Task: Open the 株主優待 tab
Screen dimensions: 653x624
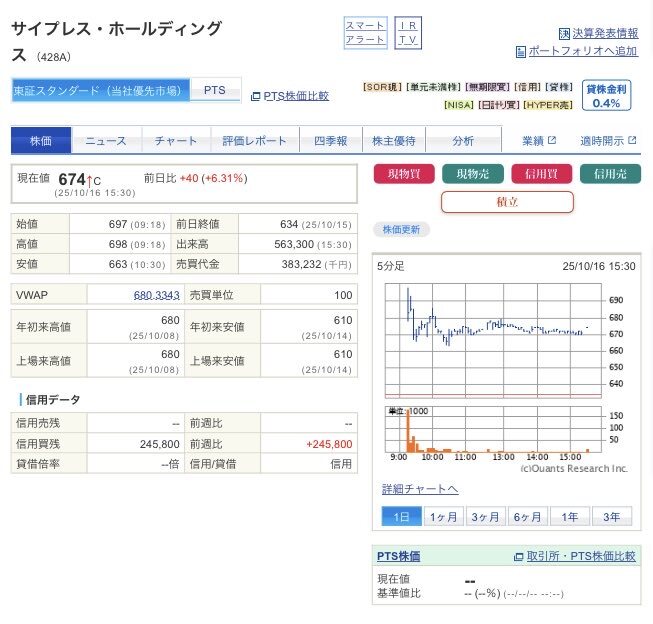Action: [394, 141]
